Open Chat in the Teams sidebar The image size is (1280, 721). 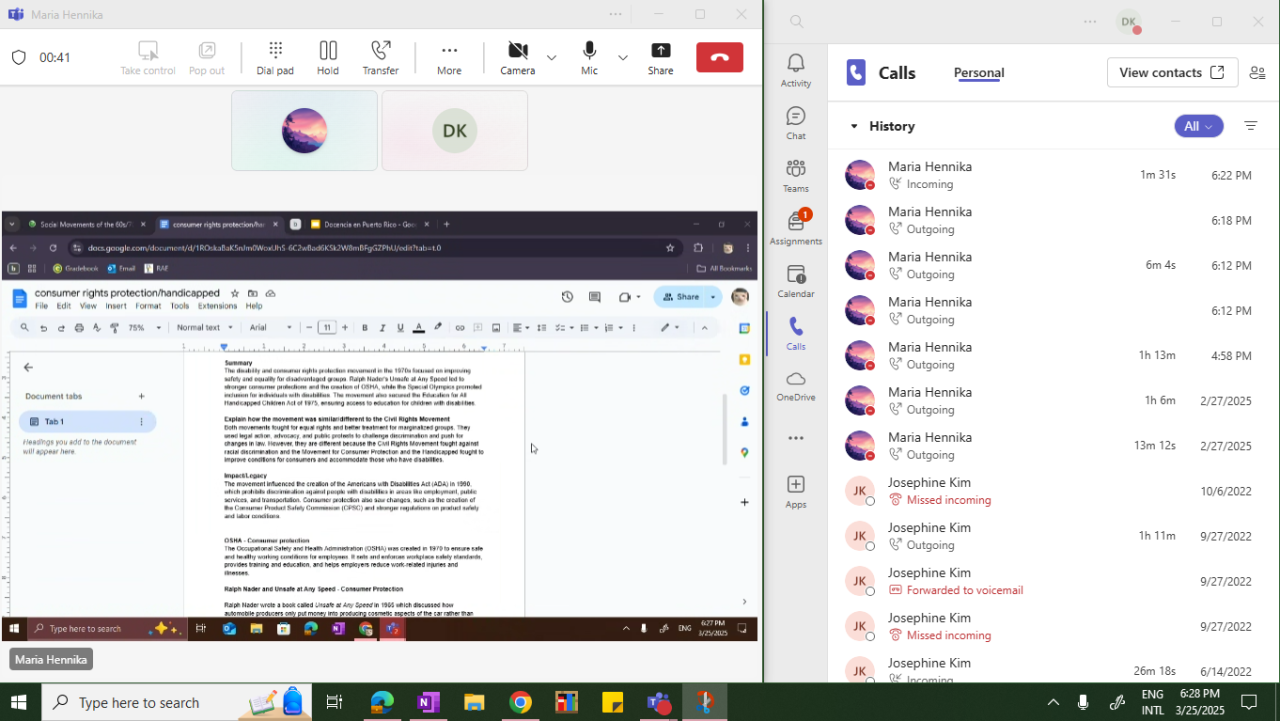796,122
